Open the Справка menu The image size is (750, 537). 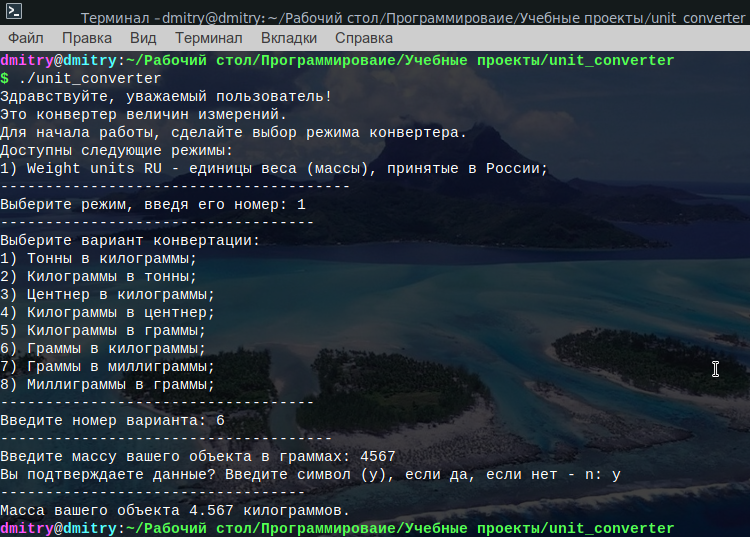[x=364, y=38]
